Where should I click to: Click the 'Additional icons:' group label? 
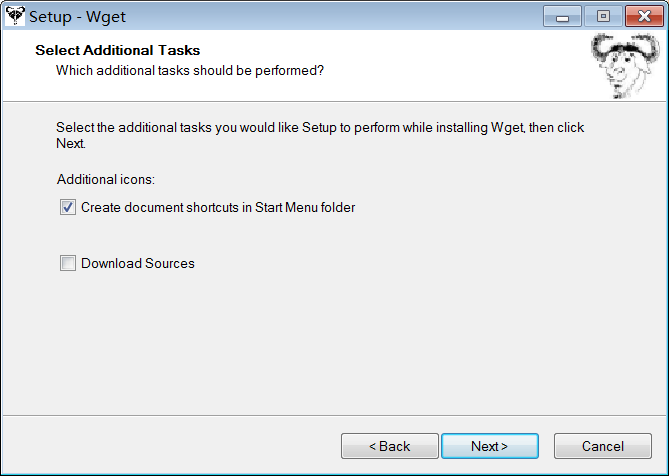[x=106, y=180]
